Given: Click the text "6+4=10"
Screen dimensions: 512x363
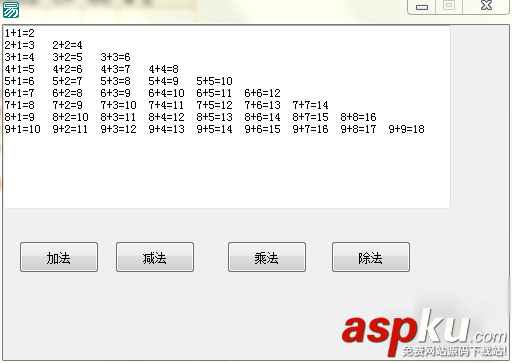Looking at the screenshot, I should (166, 93).
